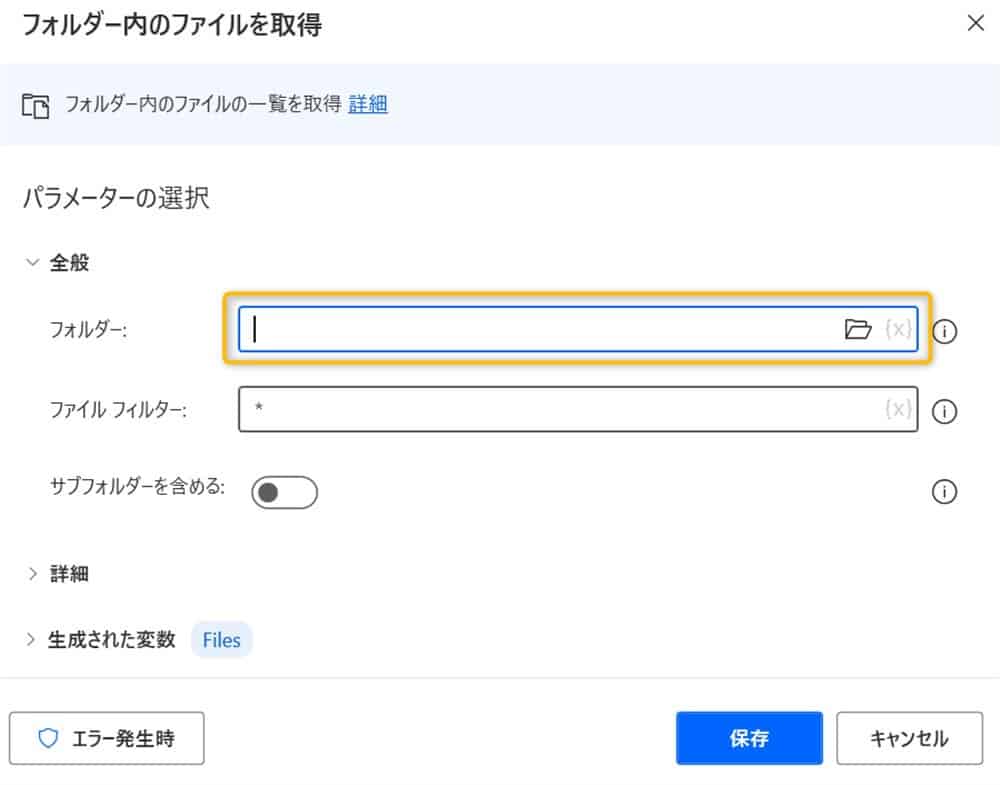Enable the サブフォルダーを含める toggle

click(284, 492)
